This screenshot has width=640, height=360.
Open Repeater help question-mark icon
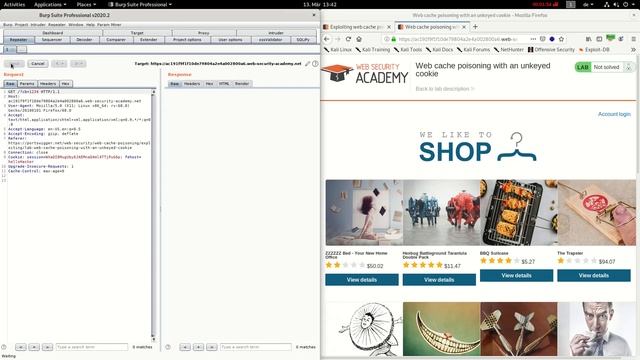315,64
